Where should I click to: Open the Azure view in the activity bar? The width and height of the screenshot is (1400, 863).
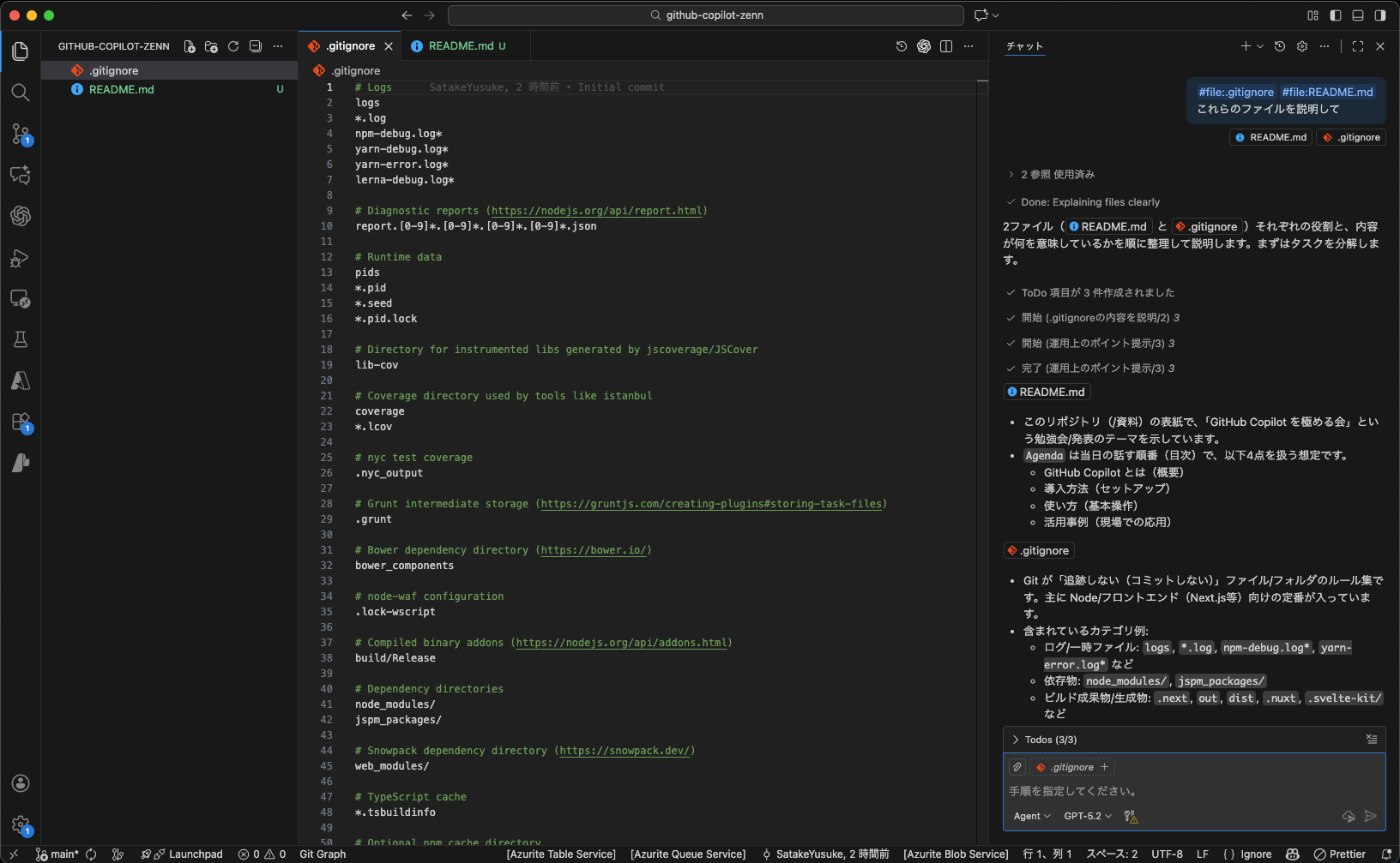[20, 381]
